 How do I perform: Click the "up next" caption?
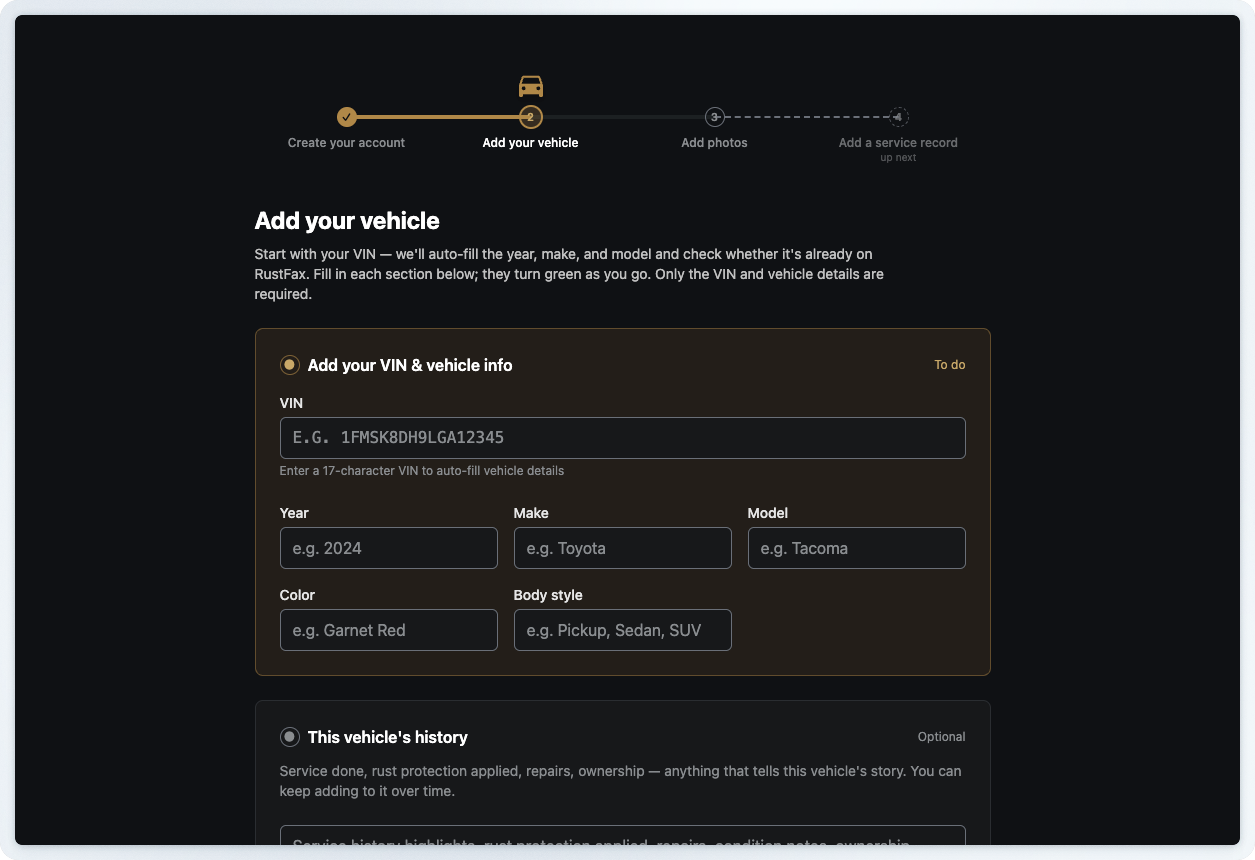click(x=898, y=158)
